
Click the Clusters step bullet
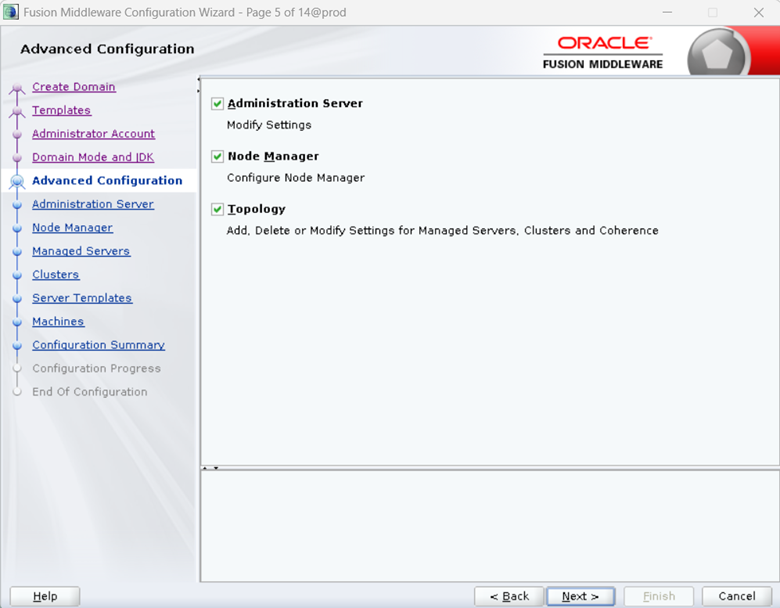coord(17,275)
